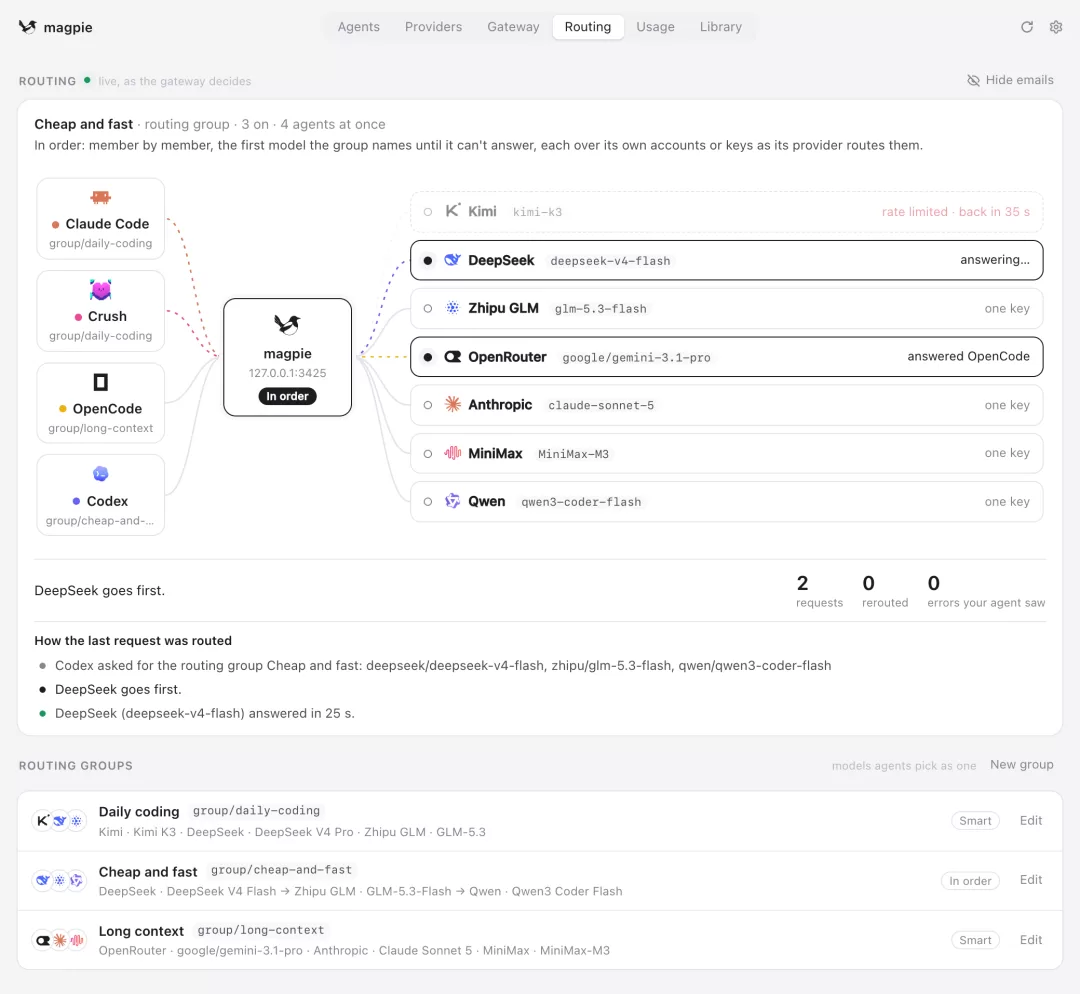Click the DeepSeek whale logo
The image size is (1080, 994).
453,260
